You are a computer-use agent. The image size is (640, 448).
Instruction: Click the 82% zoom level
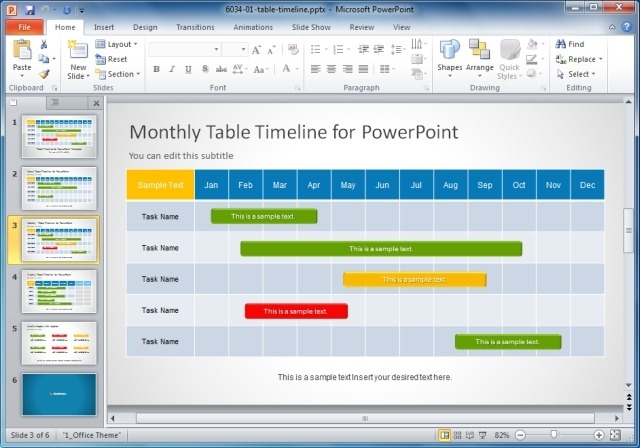[502, 435]
